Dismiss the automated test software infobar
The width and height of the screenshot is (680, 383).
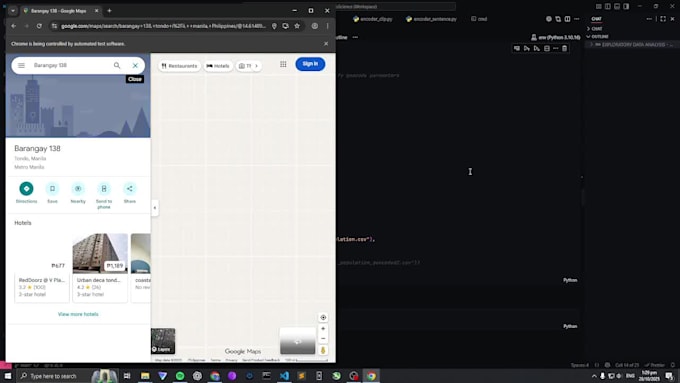point(326,44)
